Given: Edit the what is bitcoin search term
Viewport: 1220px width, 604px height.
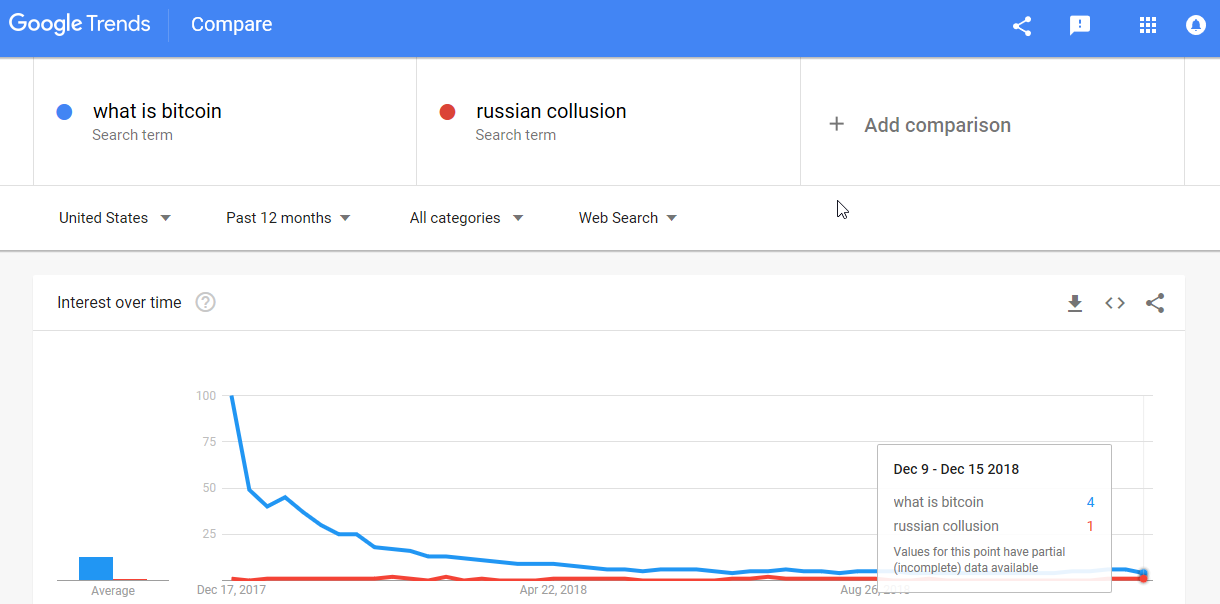Looking at the screenshot, I should coord(157,111).
